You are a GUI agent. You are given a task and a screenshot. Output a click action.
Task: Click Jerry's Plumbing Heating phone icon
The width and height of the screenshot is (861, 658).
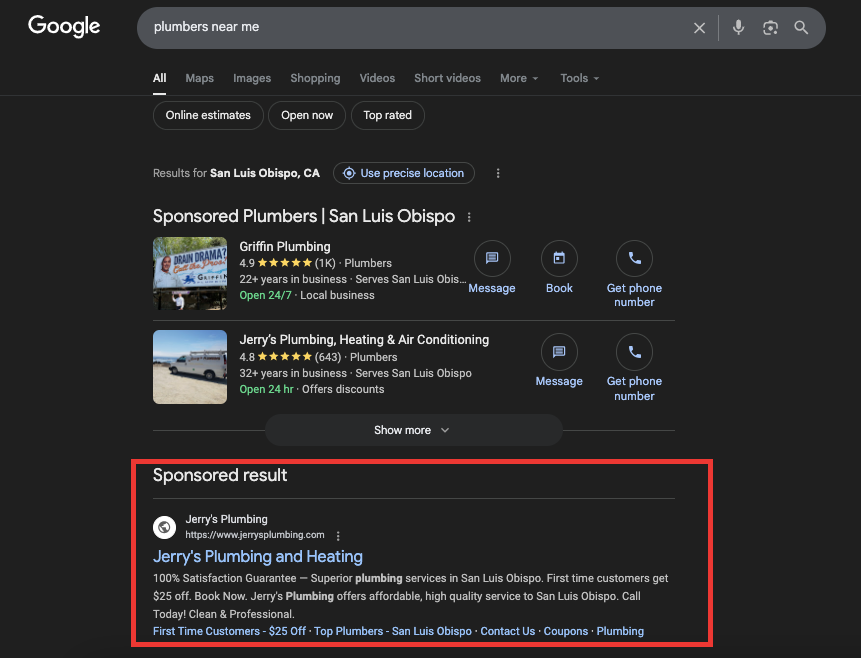(x=634, y=352)
